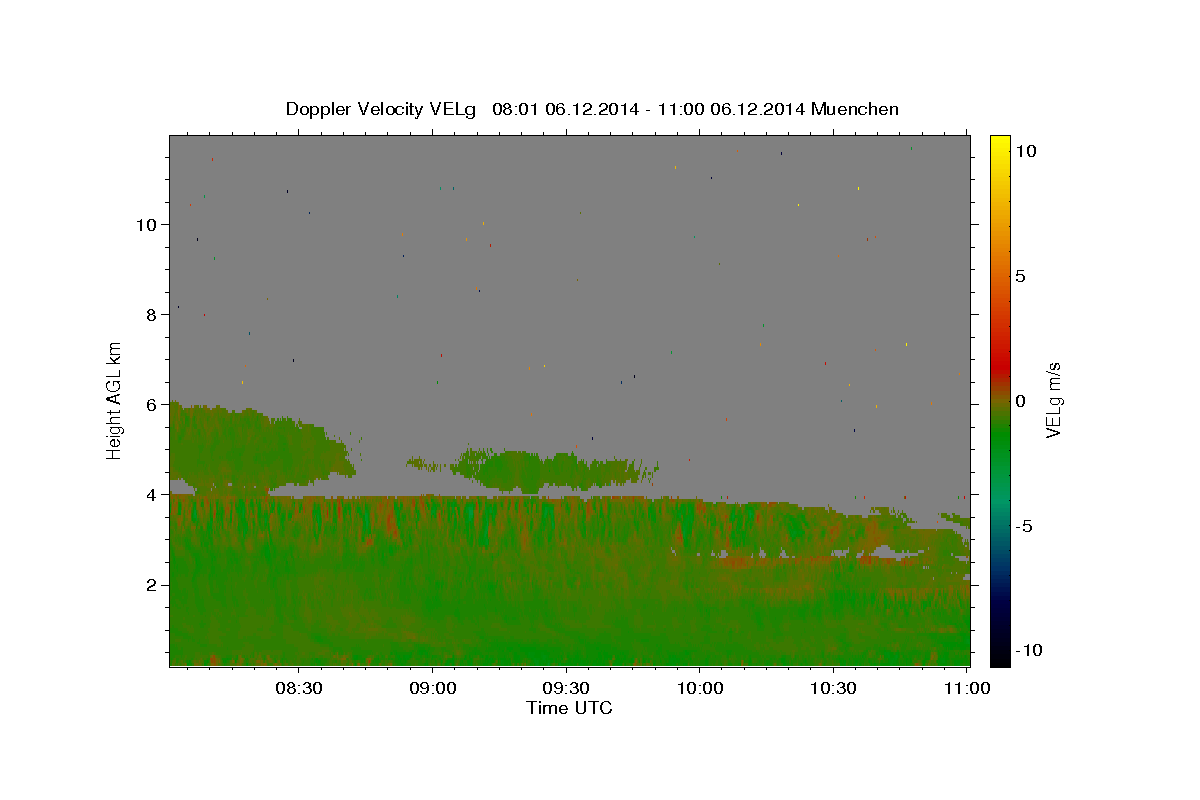Click the height axis label 2

(151, 585)
